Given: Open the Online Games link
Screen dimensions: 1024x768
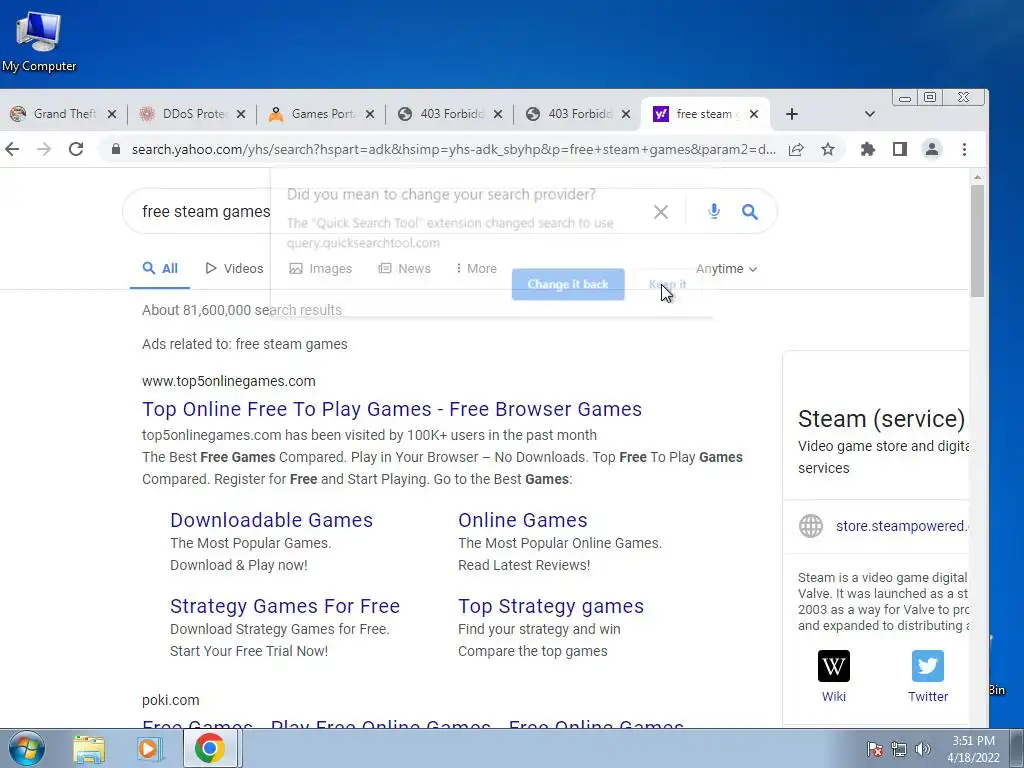Looking at the screenshot, I should tap(522, 520).
